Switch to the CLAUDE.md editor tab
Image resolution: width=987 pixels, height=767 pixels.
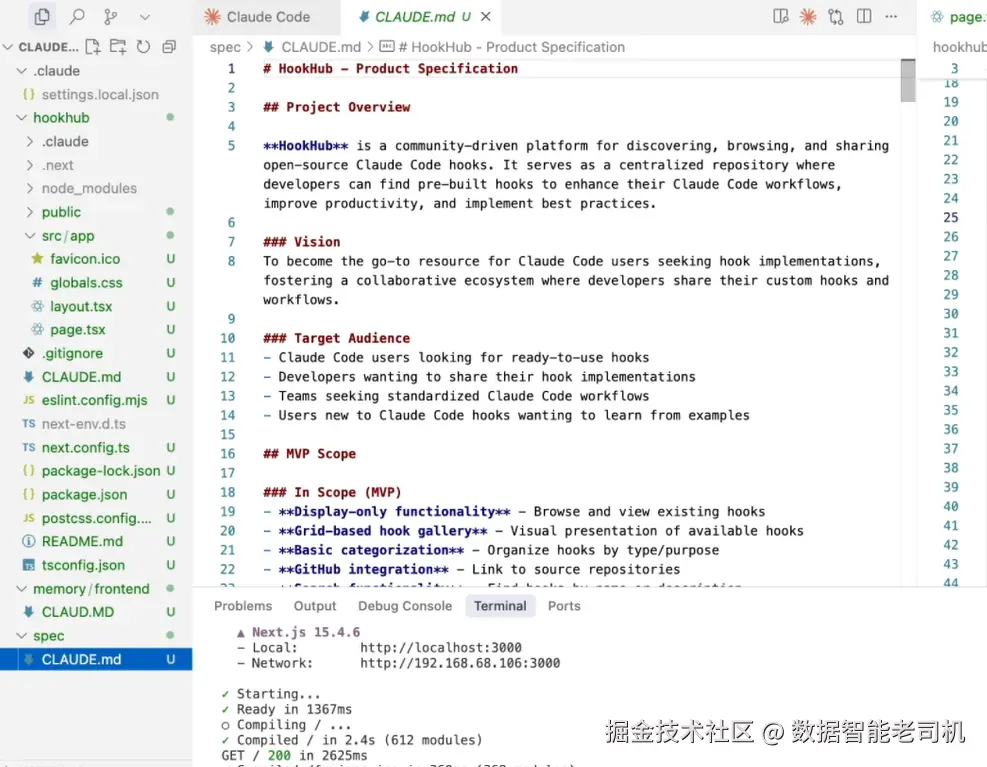coord(414,17)
